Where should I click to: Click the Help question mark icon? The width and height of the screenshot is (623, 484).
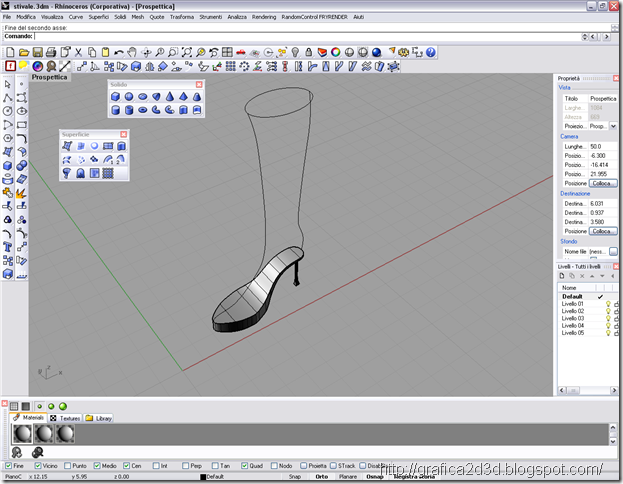431,52
